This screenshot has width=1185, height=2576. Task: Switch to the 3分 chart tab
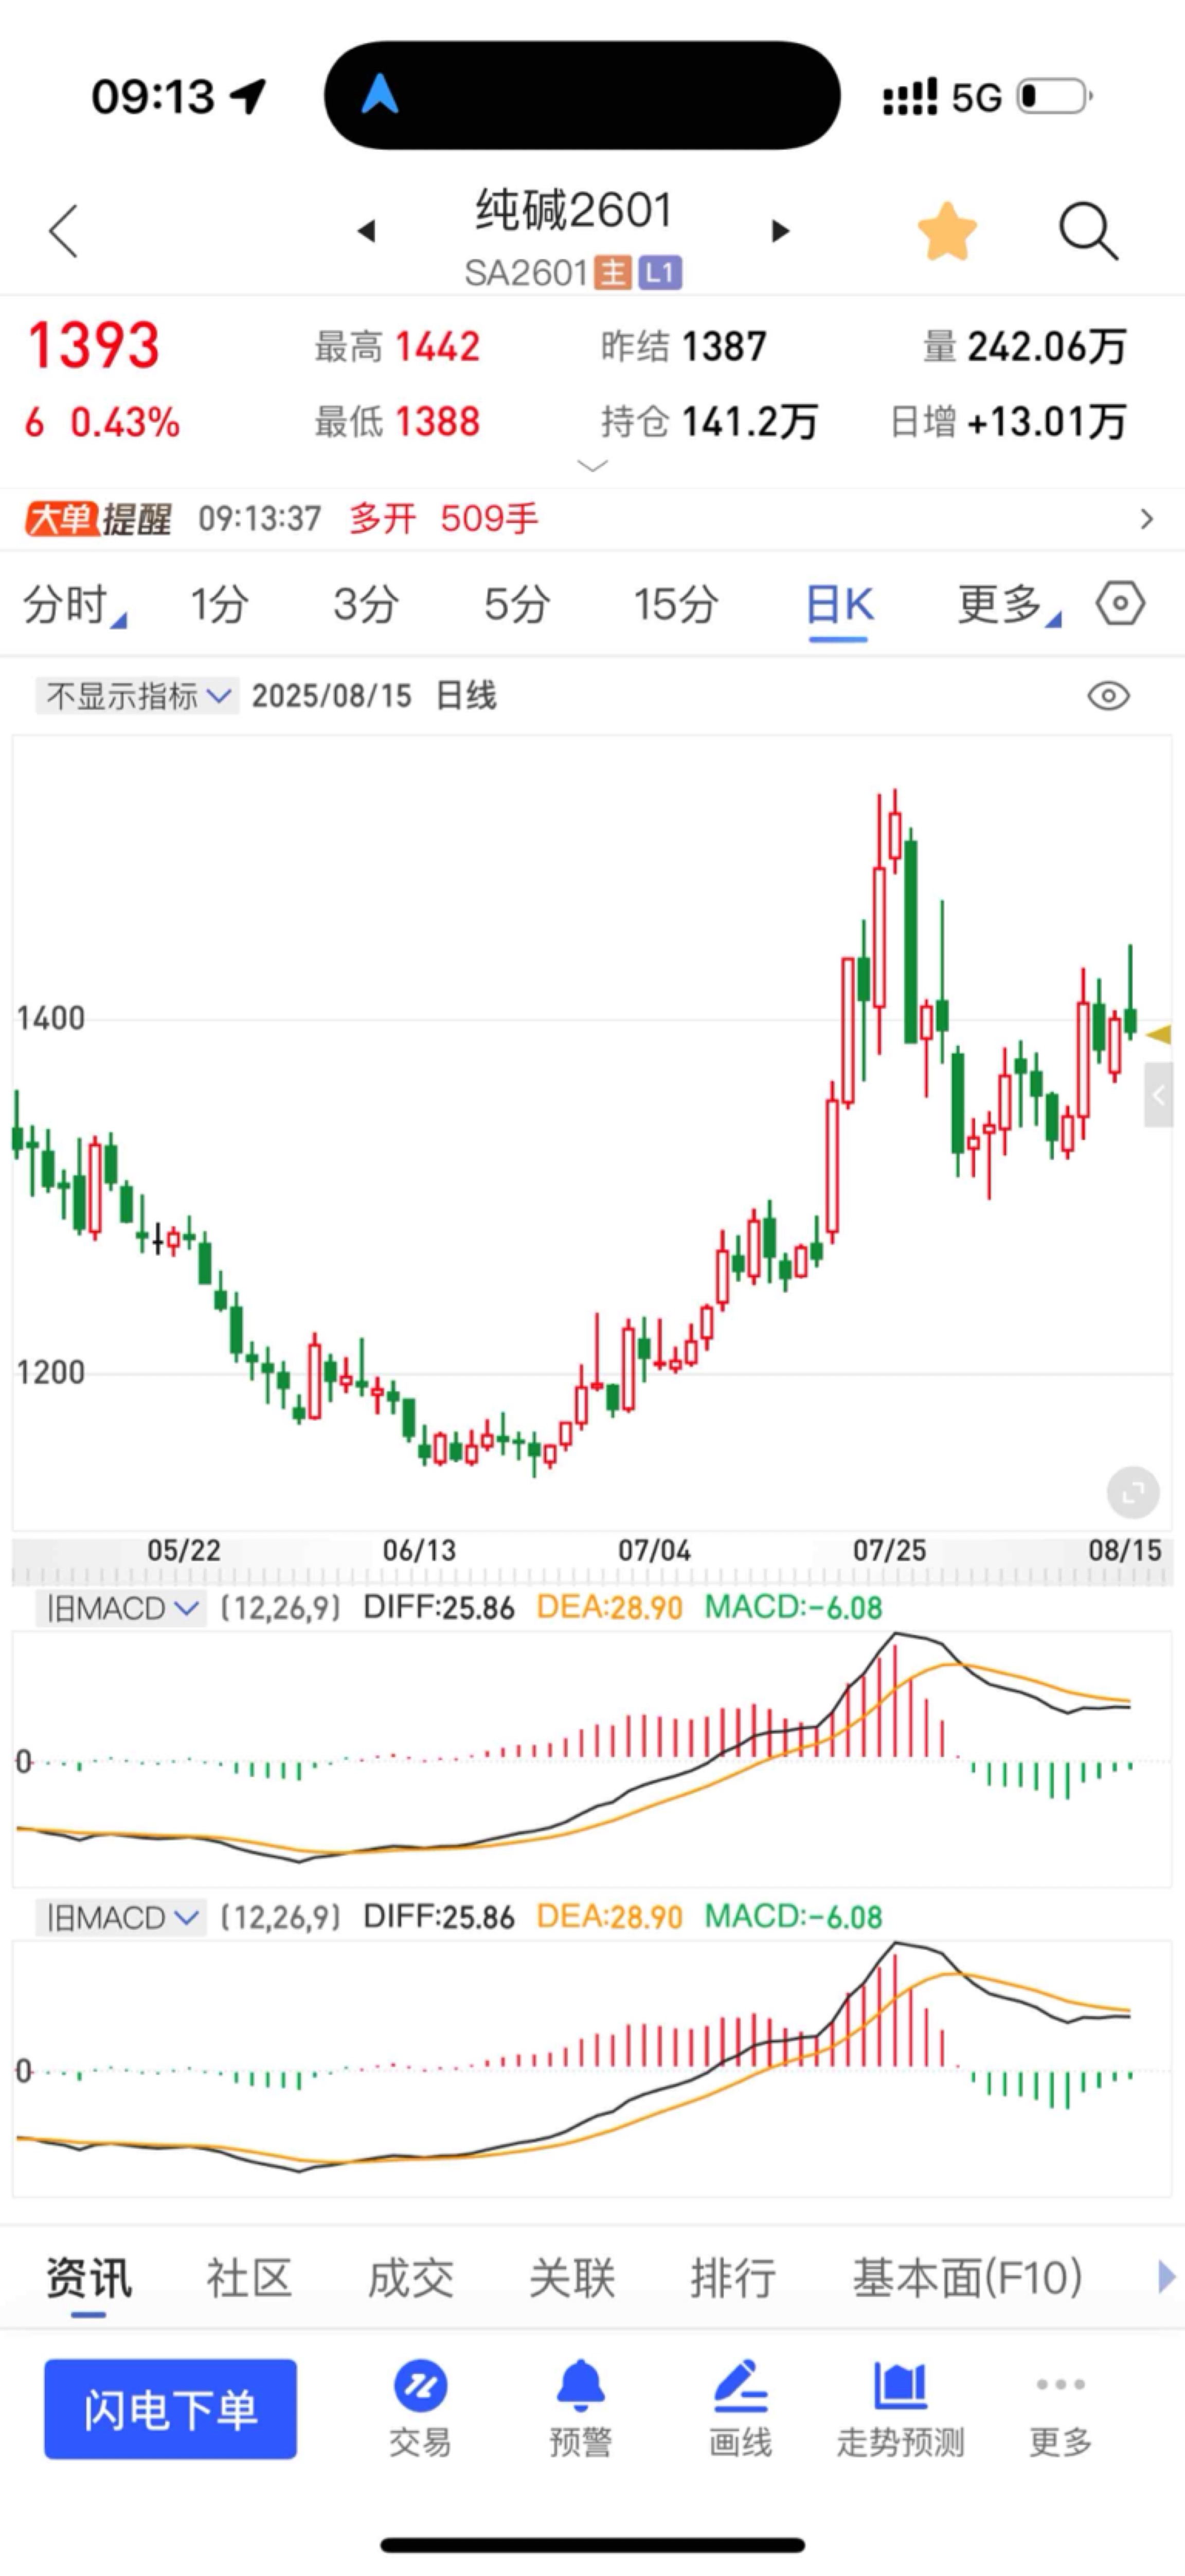point(366,604)
